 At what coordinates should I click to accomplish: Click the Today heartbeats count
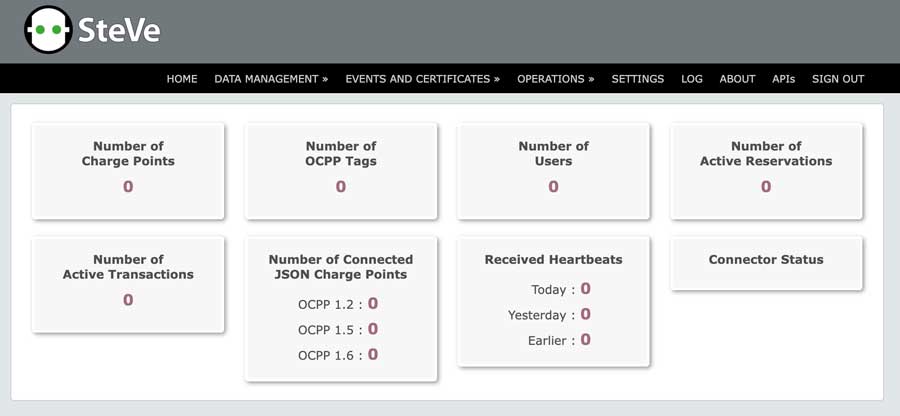point(585,289)
